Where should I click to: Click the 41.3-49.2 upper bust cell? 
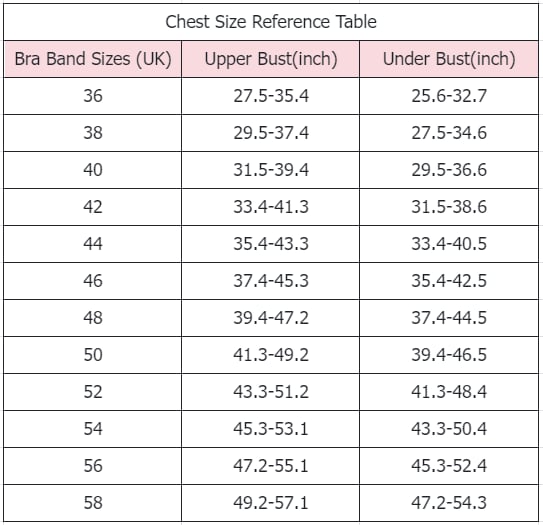tap(270, 355)
